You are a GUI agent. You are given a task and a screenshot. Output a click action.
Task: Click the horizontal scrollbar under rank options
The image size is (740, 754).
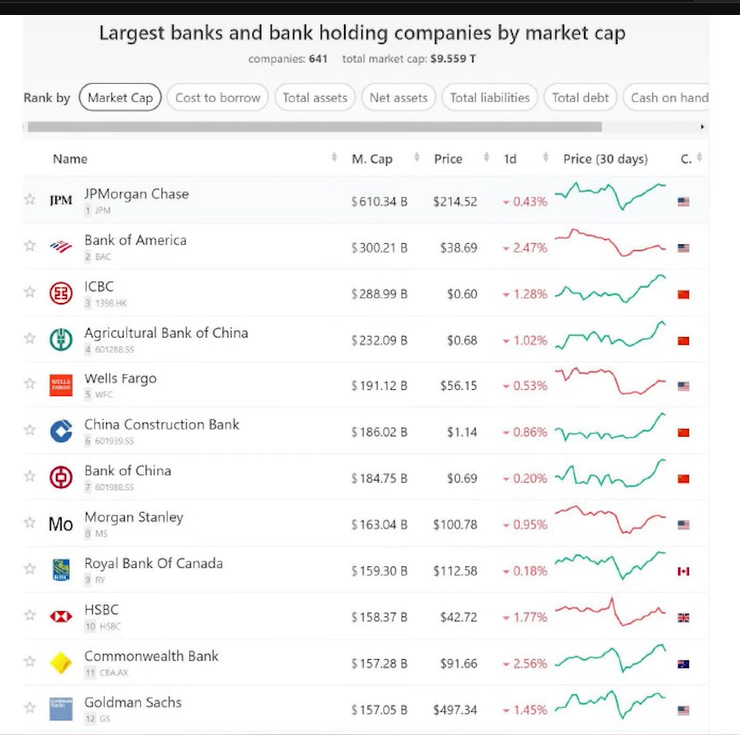[314, 127]
